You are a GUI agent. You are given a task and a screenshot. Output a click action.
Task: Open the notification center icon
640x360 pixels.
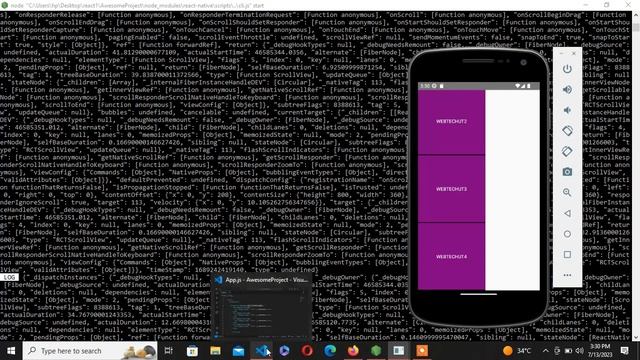624,351
